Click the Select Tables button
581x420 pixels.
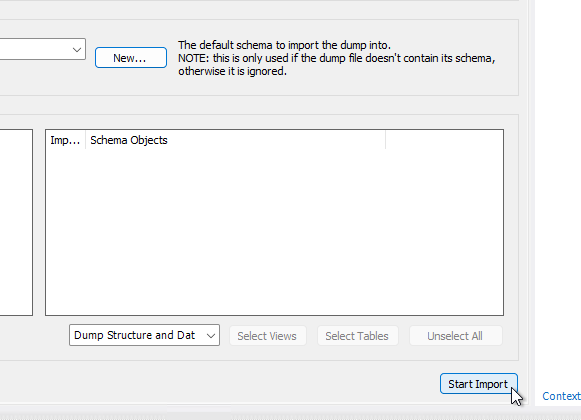pyautogui.click(x=358, y=336)
